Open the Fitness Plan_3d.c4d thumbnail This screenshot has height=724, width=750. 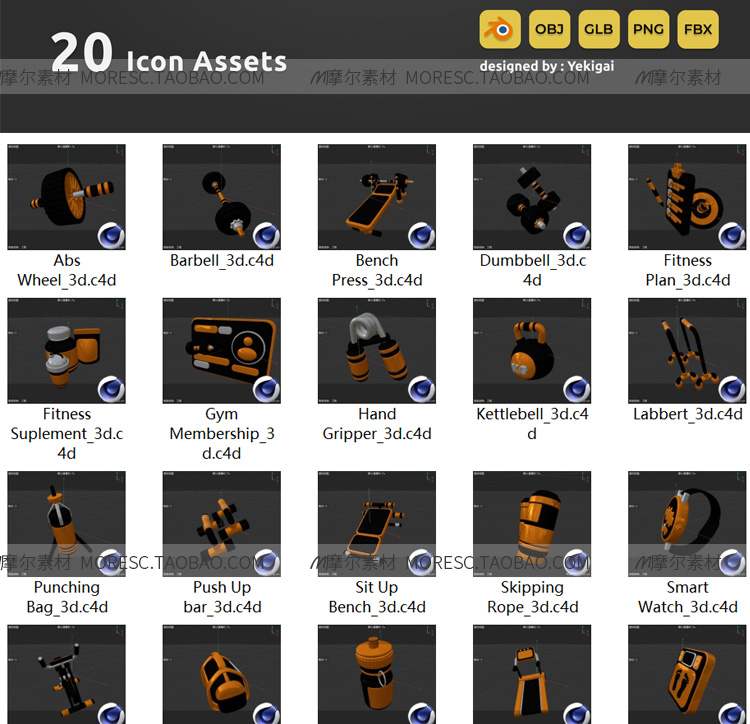coord(687,197)
